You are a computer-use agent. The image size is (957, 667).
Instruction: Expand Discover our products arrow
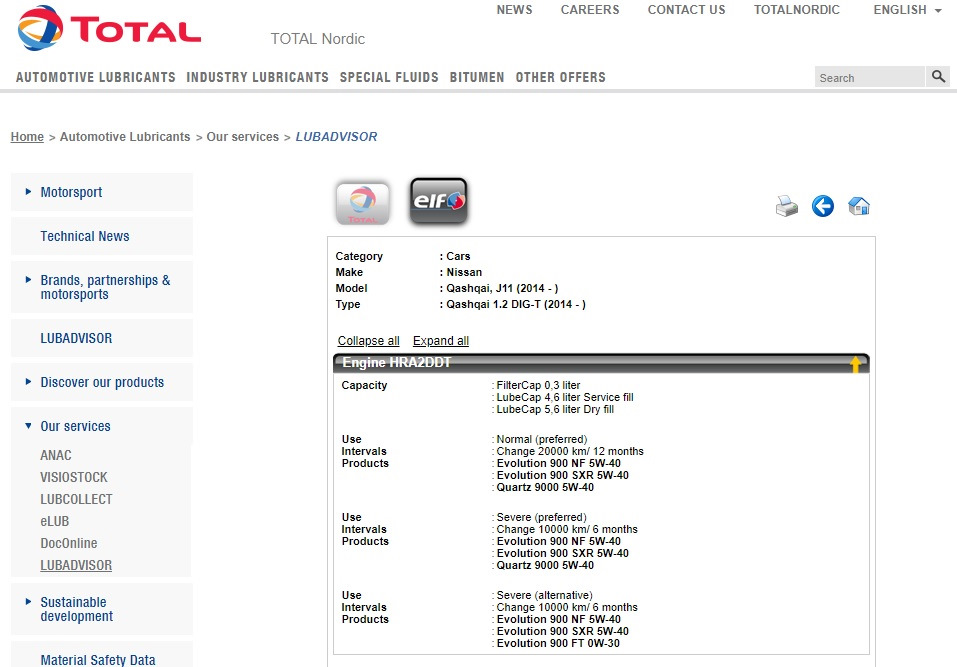click(x=28, y=381)
